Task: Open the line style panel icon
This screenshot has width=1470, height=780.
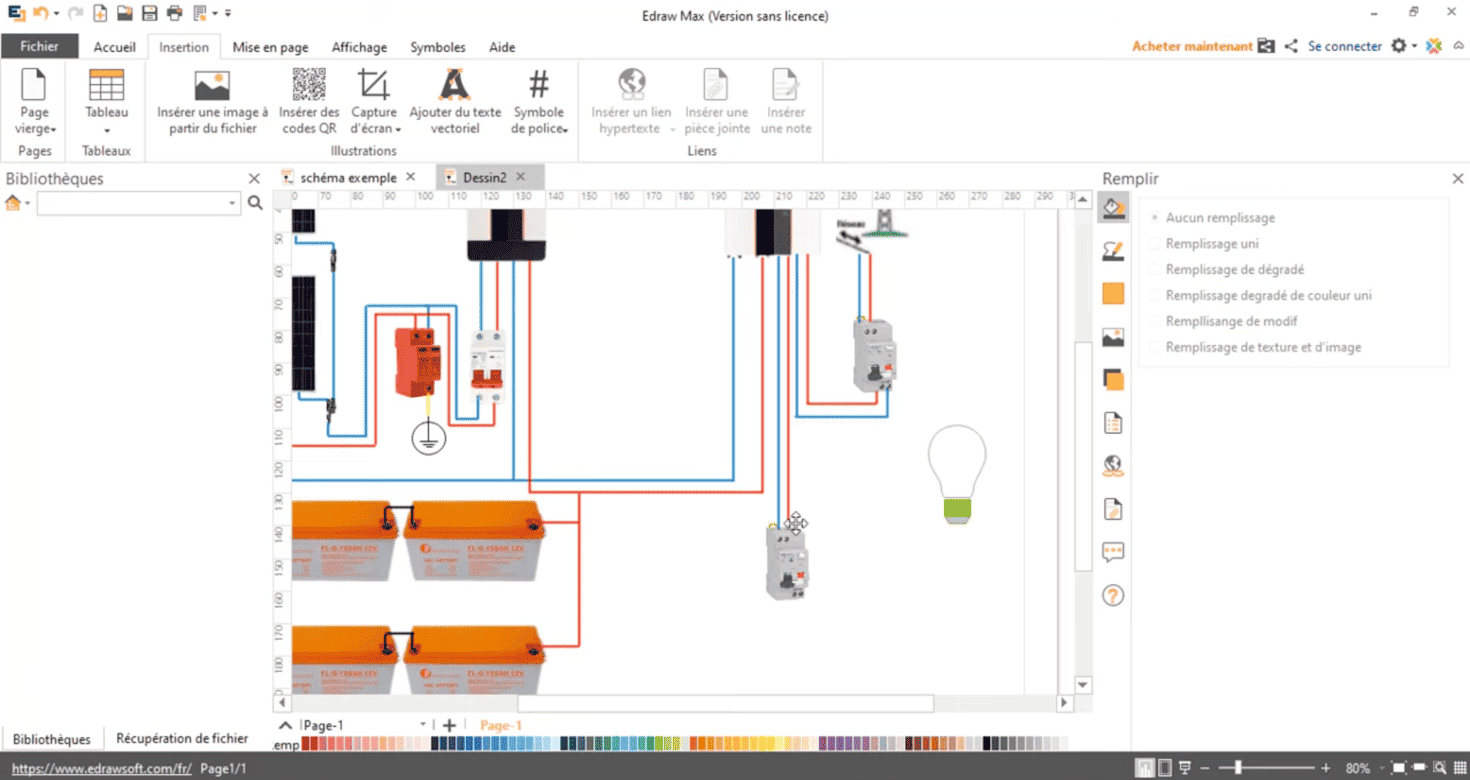Action: (1113, 251)
